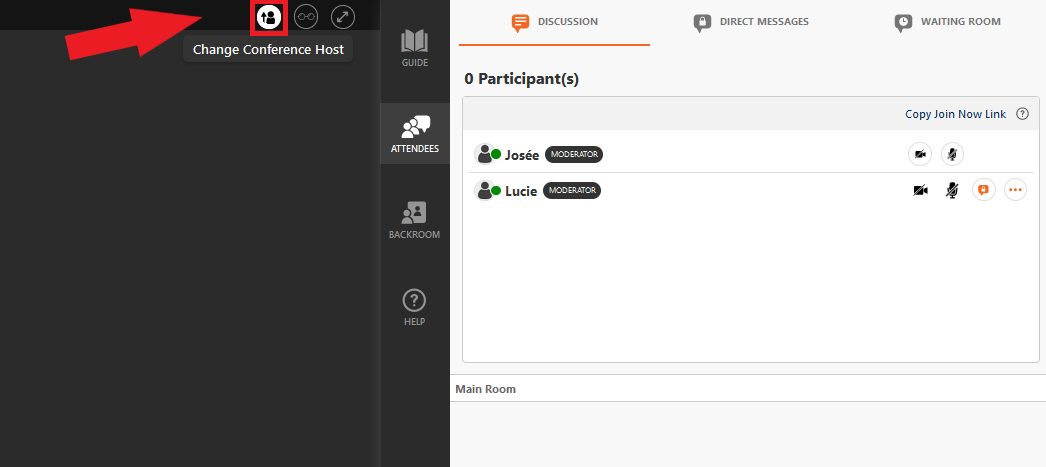Switch to the Waiting Room tab
Image resolution: width=1046 pixels, height=467 pixels.
947,23
